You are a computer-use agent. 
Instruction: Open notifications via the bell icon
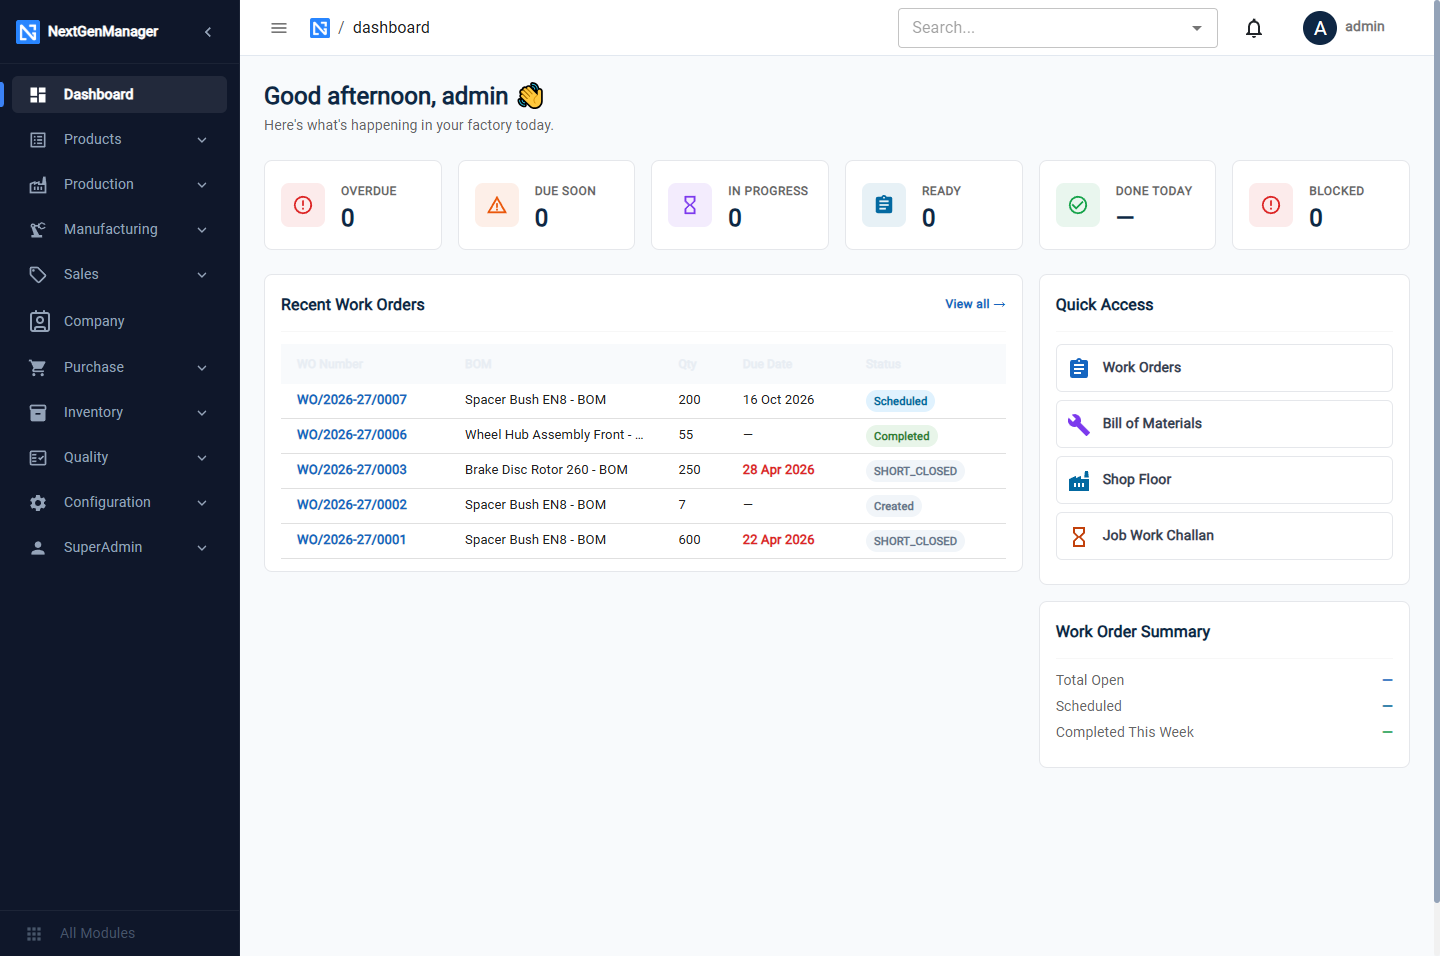click(1254, 28)
